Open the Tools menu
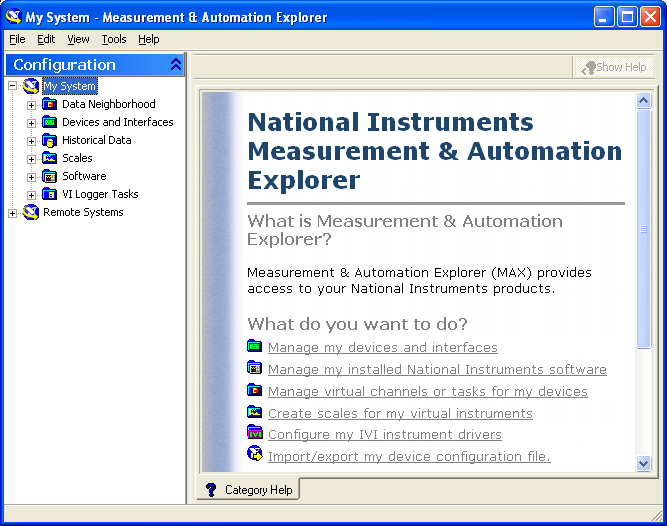This screenshot has height=526, width=667. (x=114, y=39)
